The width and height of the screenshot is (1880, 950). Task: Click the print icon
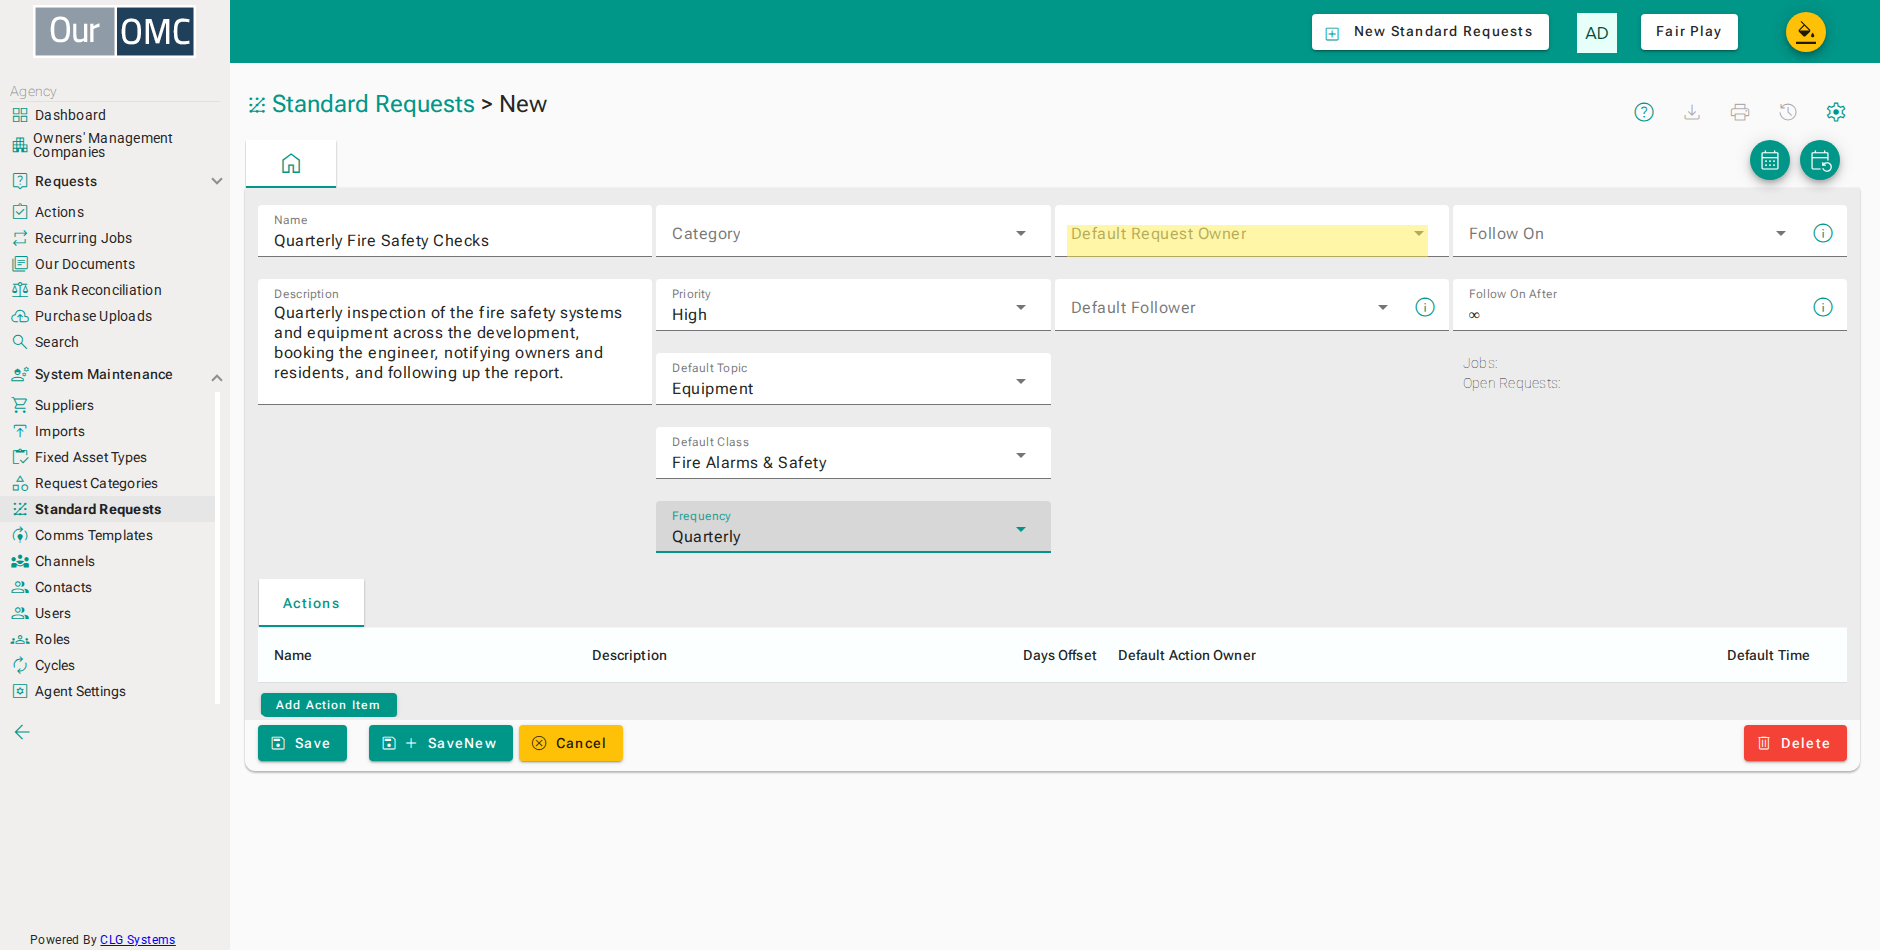[x=1740, y=112]
